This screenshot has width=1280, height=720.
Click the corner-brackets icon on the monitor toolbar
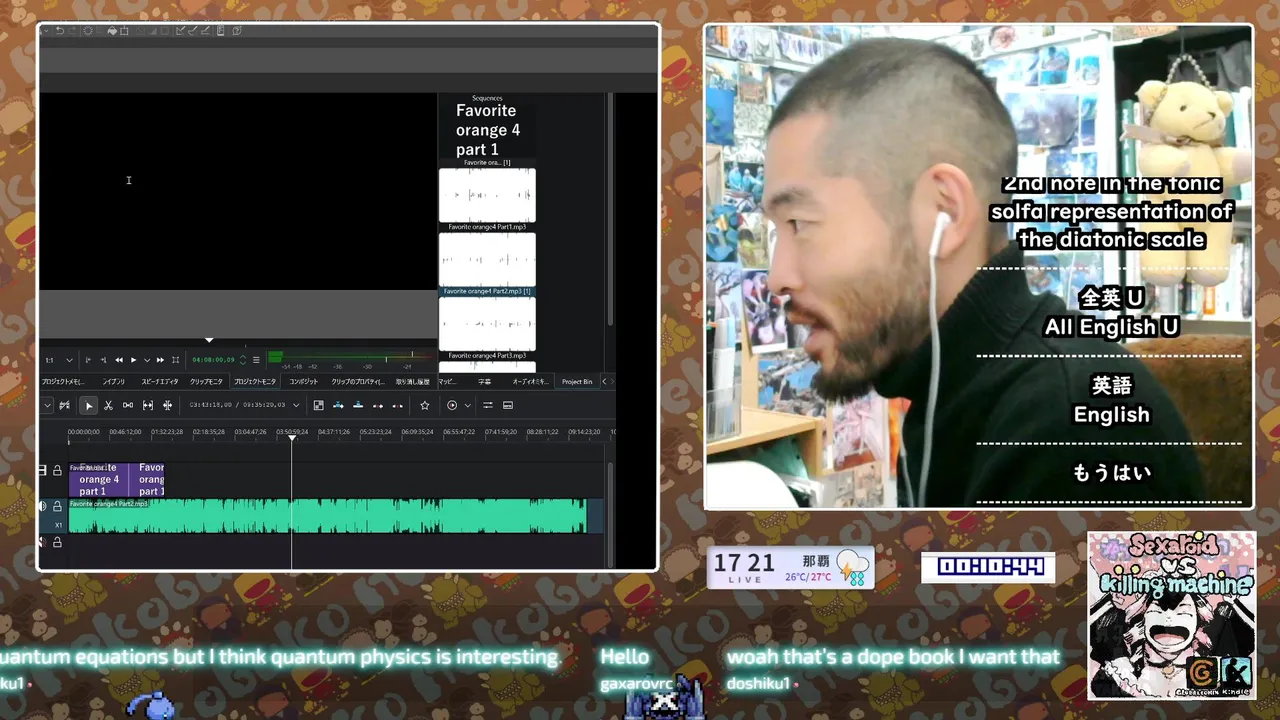(176, 360)
